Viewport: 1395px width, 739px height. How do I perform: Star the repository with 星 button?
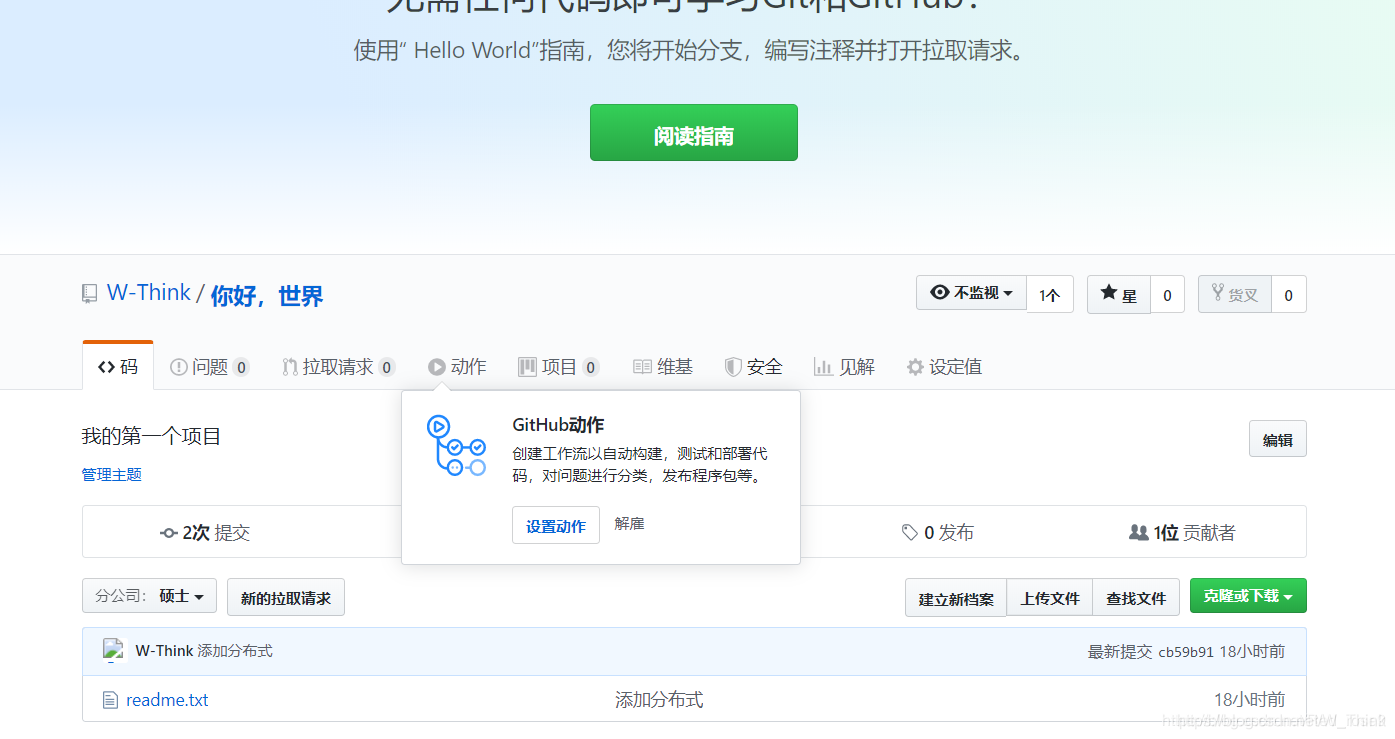[1119, 295]
